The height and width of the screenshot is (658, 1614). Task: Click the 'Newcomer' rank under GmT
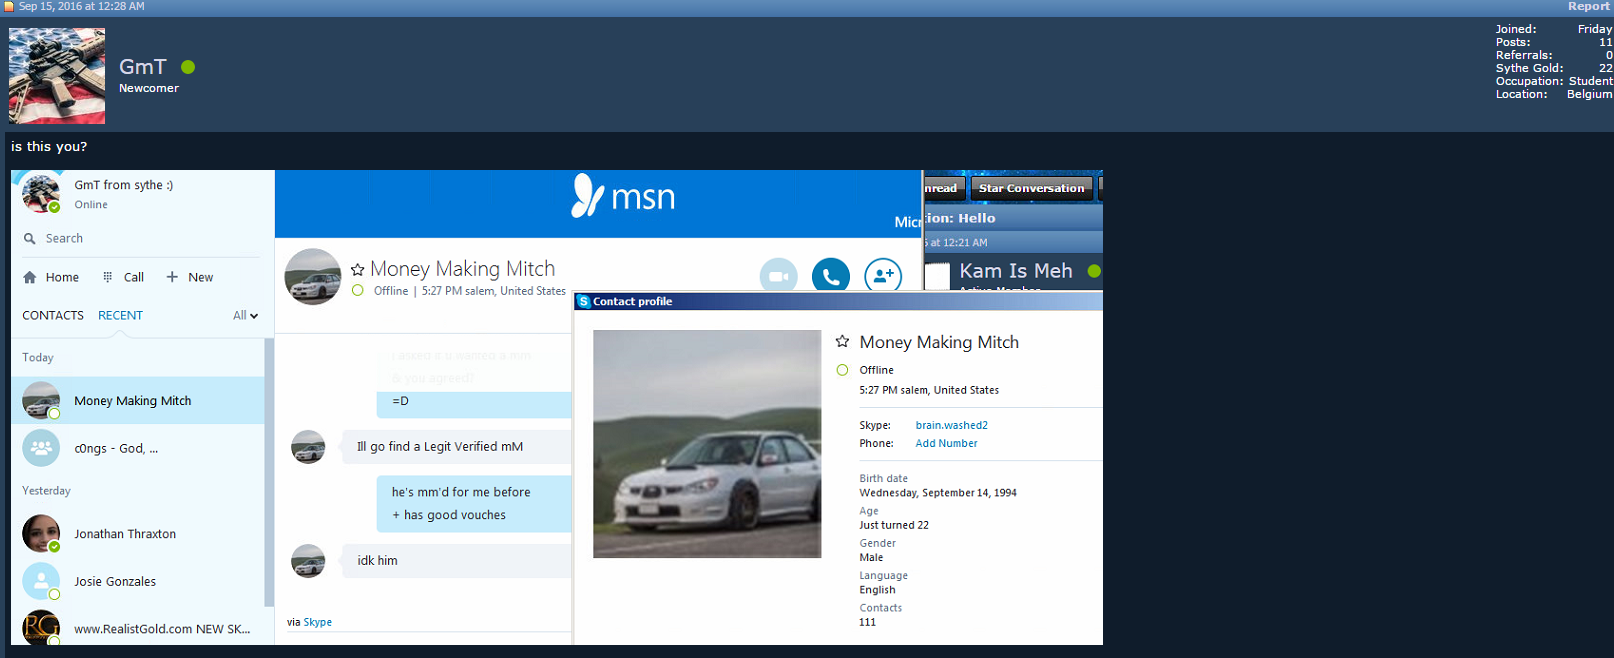149,88
